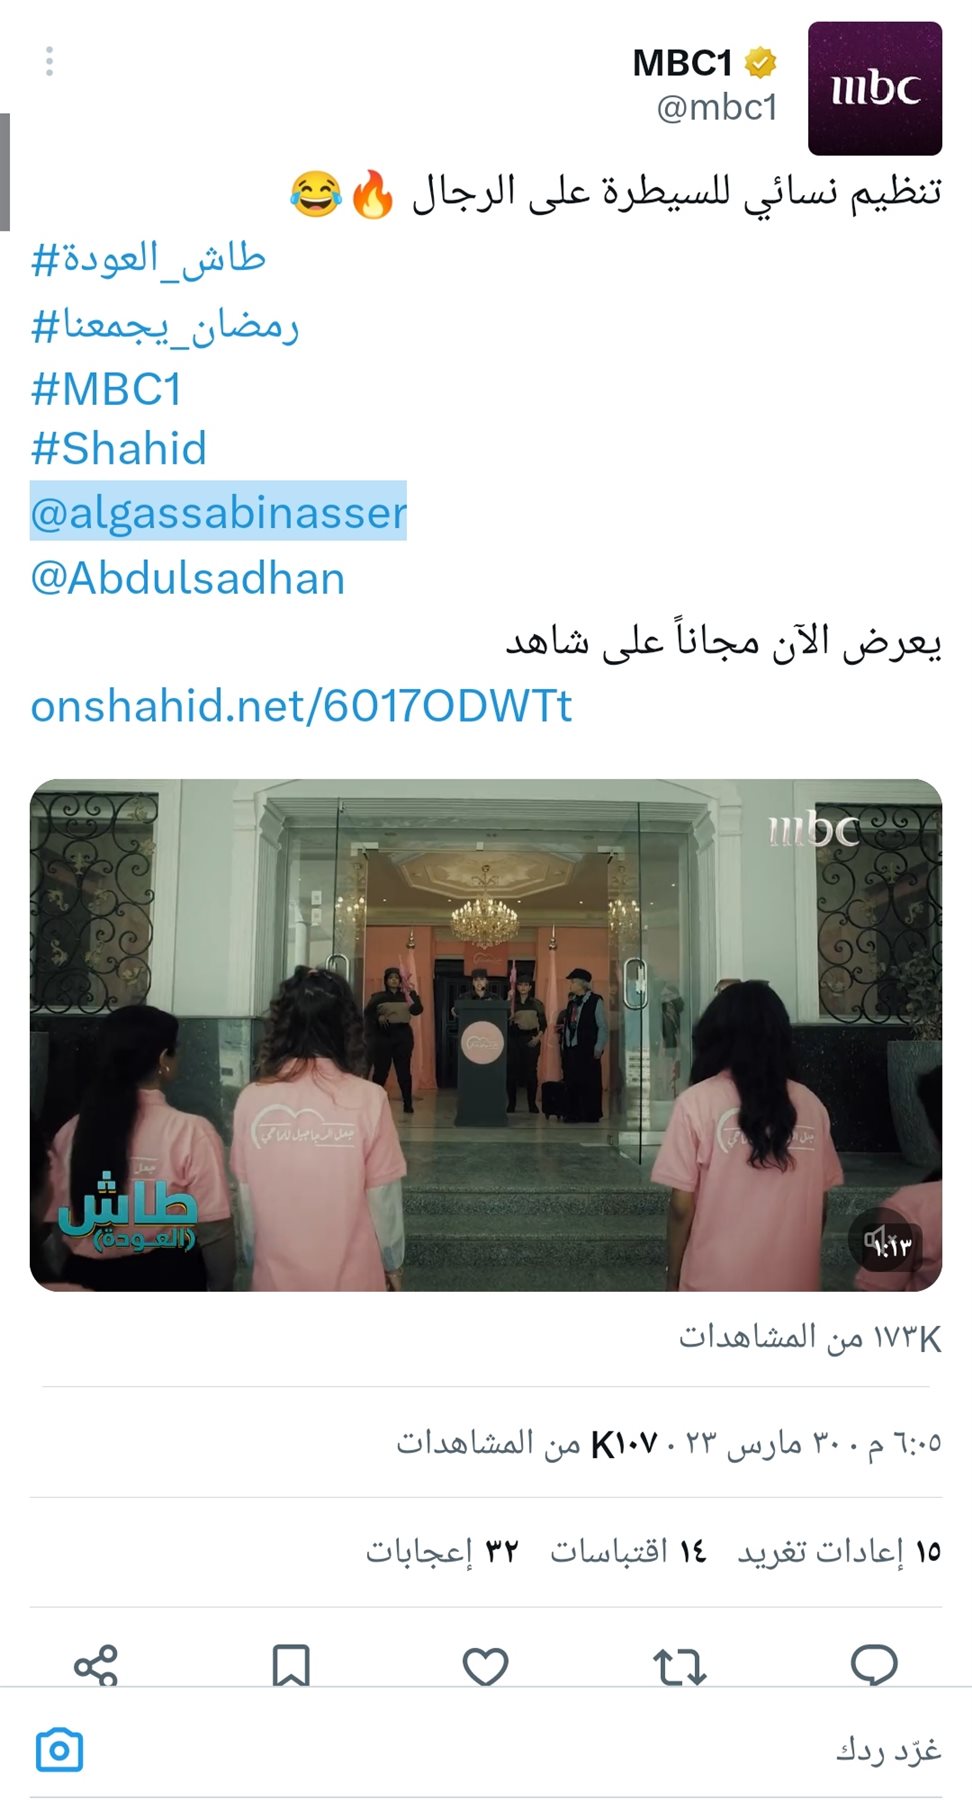Tap the reply speech bubble icon
This screenshot has height=1800, width=972.
[x=874, y=1666]
